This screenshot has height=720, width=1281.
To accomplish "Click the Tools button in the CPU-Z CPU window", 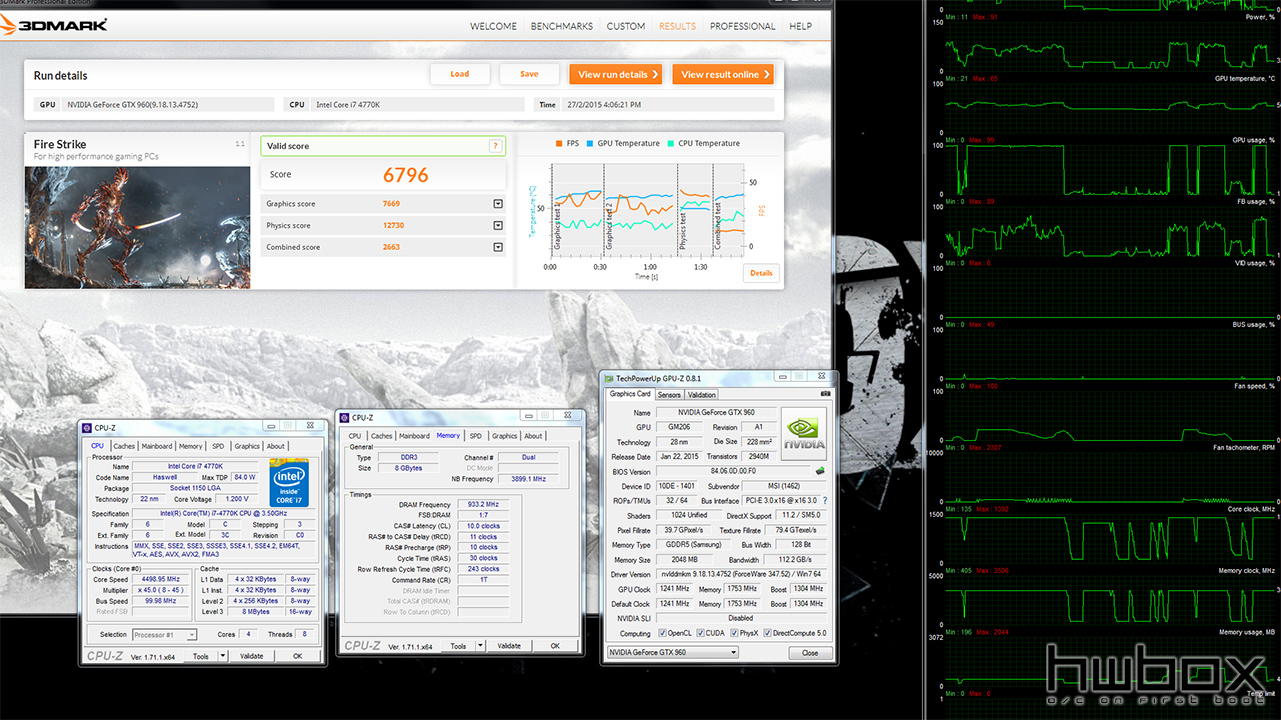I will (201, 656).
